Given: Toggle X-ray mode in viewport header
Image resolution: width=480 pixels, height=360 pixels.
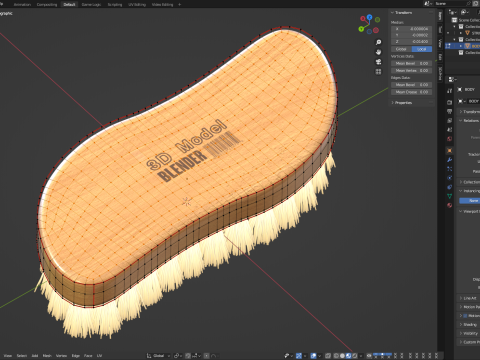Looking at the screenshot, I should pos(328,356).
